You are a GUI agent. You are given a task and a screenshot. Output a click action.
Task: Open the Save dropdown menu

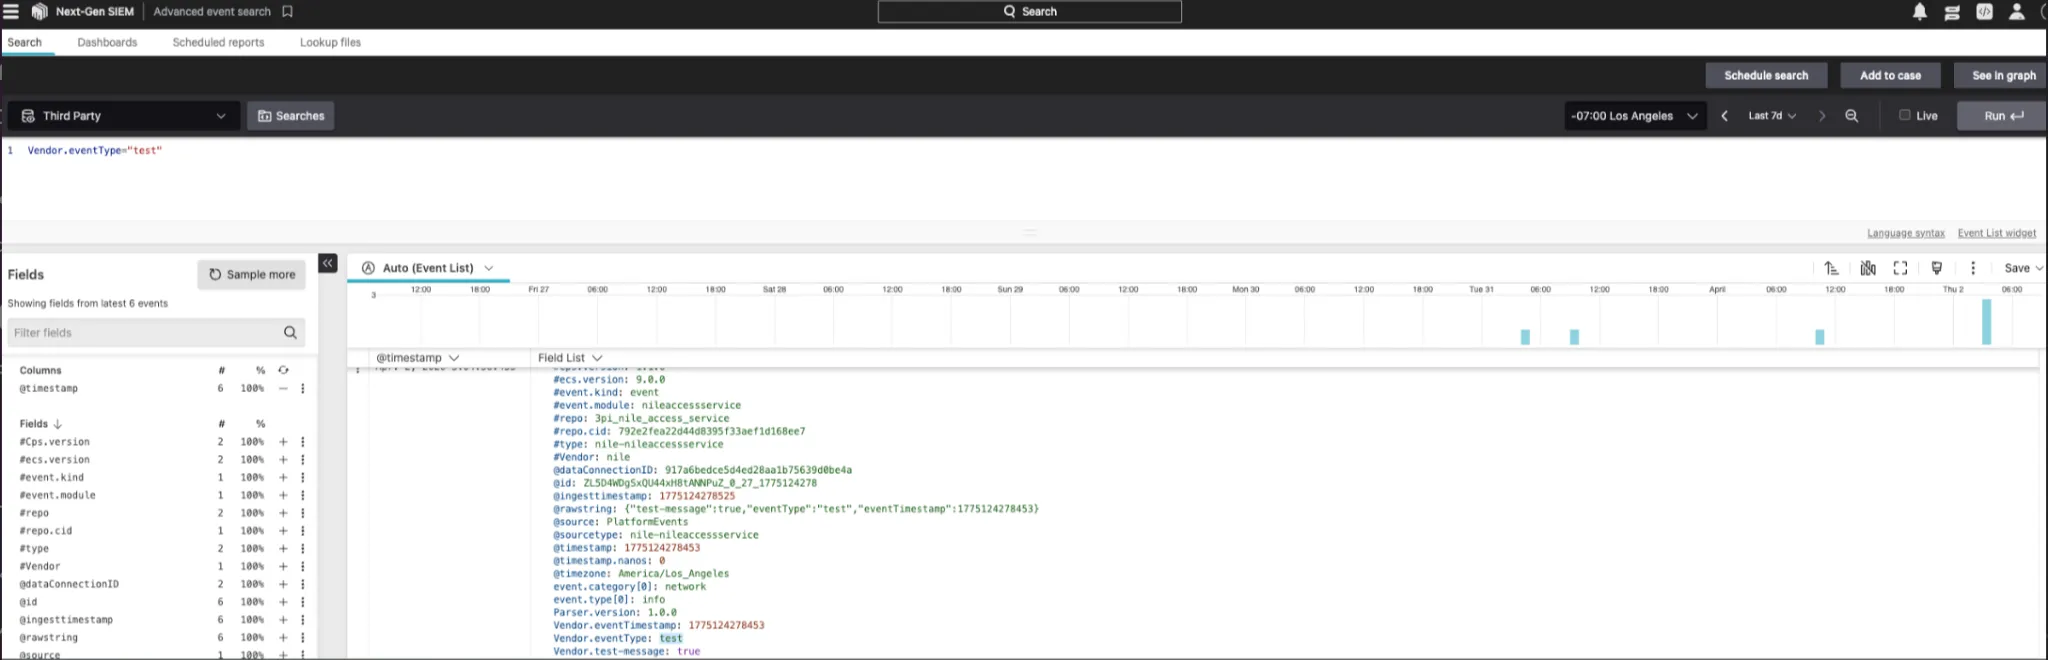coord(2023,268)
